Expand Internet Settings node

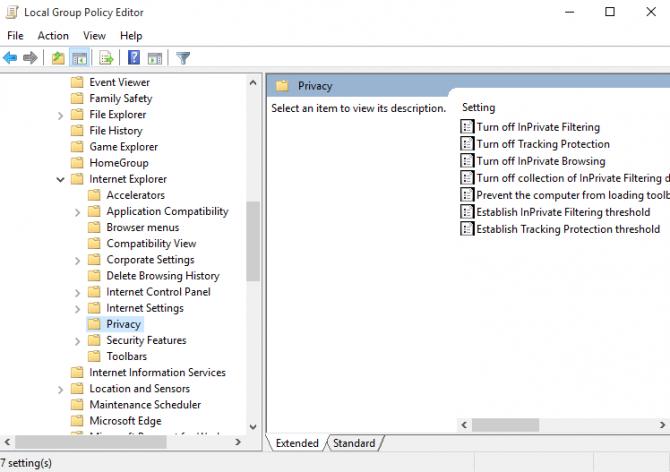tap(77, 309)
